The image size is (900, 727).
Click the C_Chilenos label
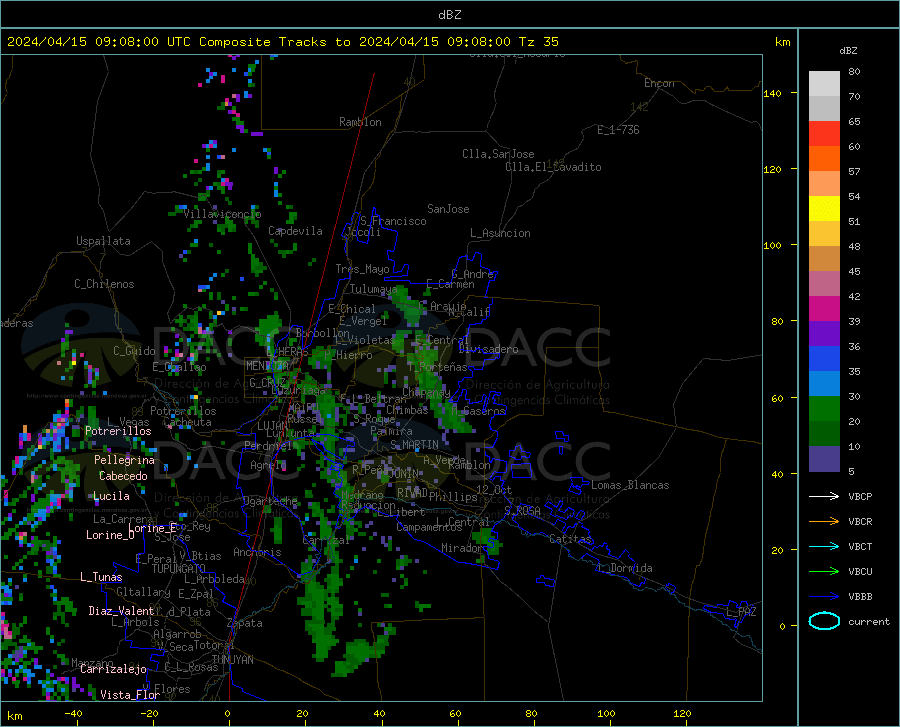104,284
